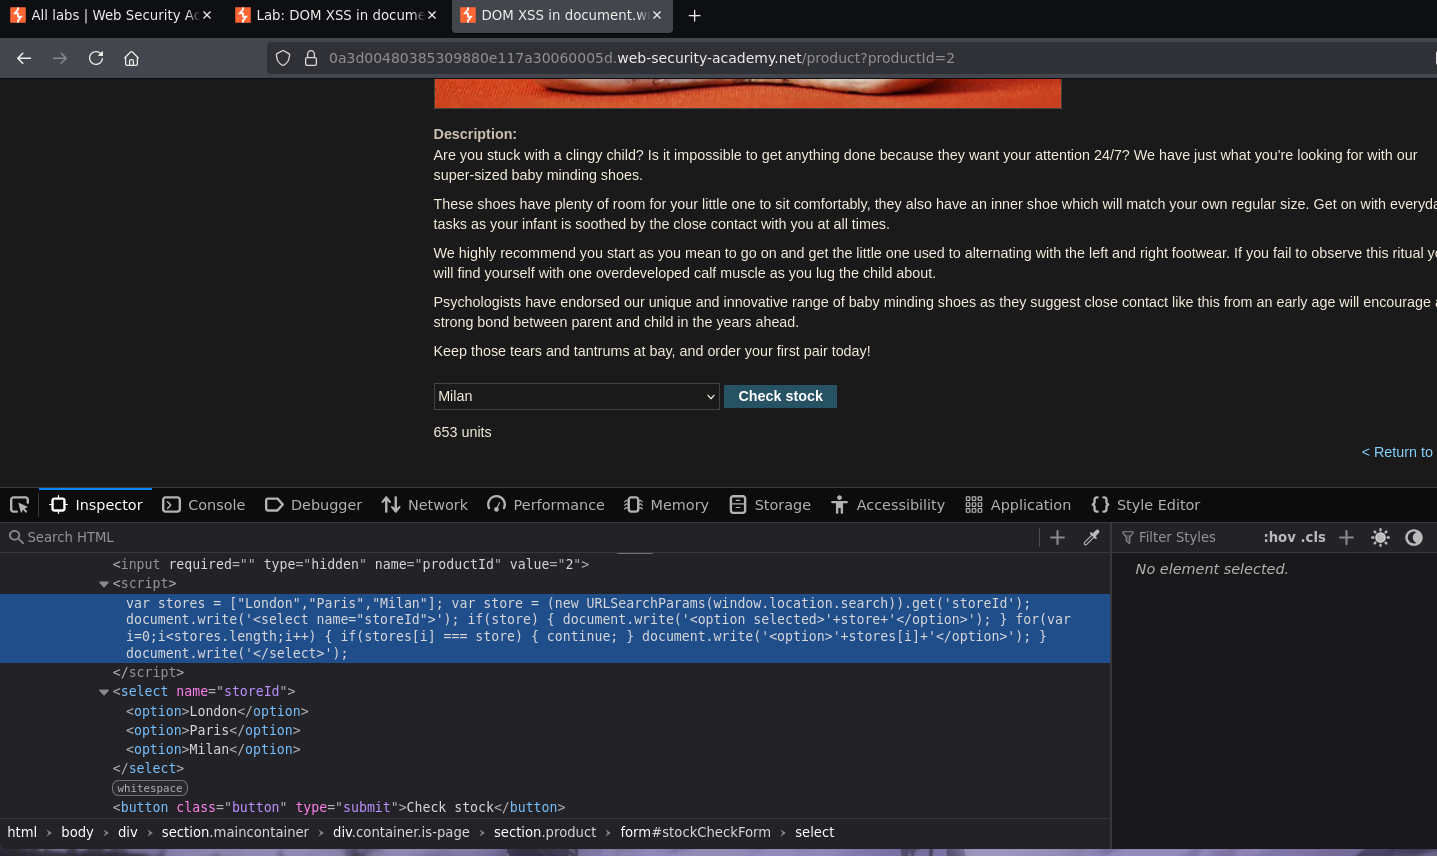Click the browser address bar URL
1437x856 pixels.
pos(642,58)
